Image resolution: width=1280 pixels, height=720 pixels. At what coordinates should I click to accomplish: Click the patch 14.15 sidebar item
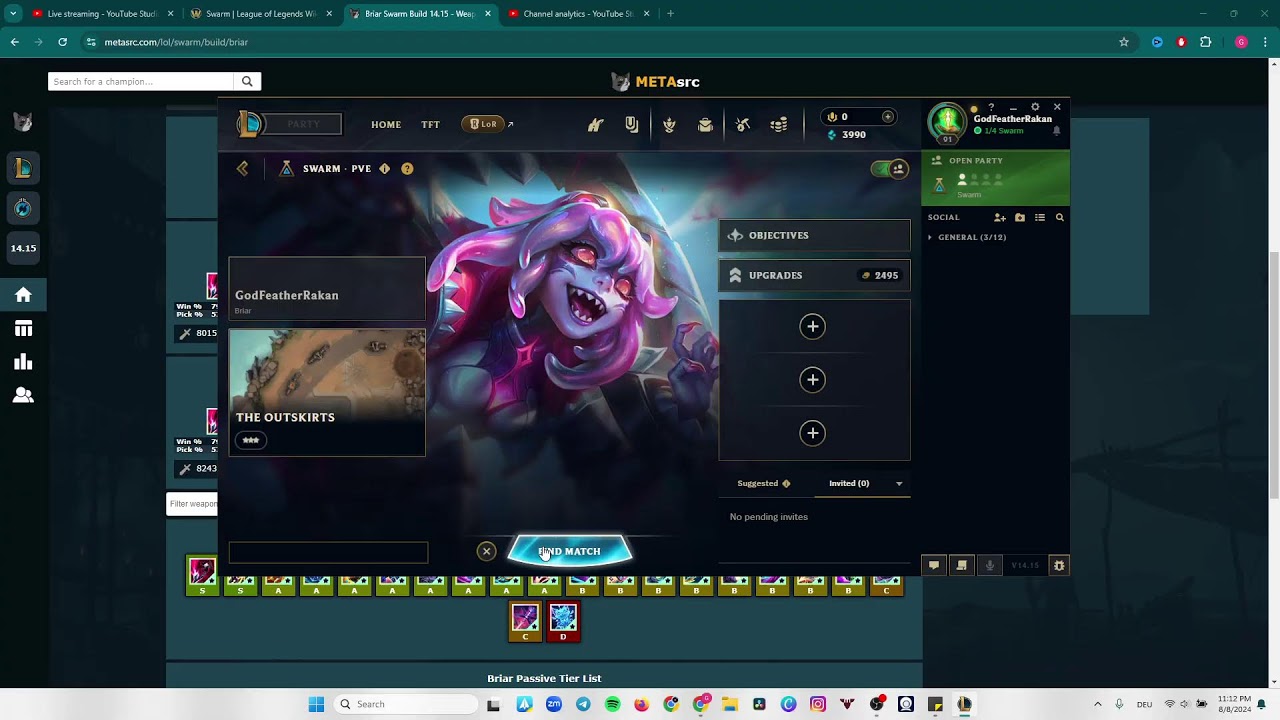(23, 248)
